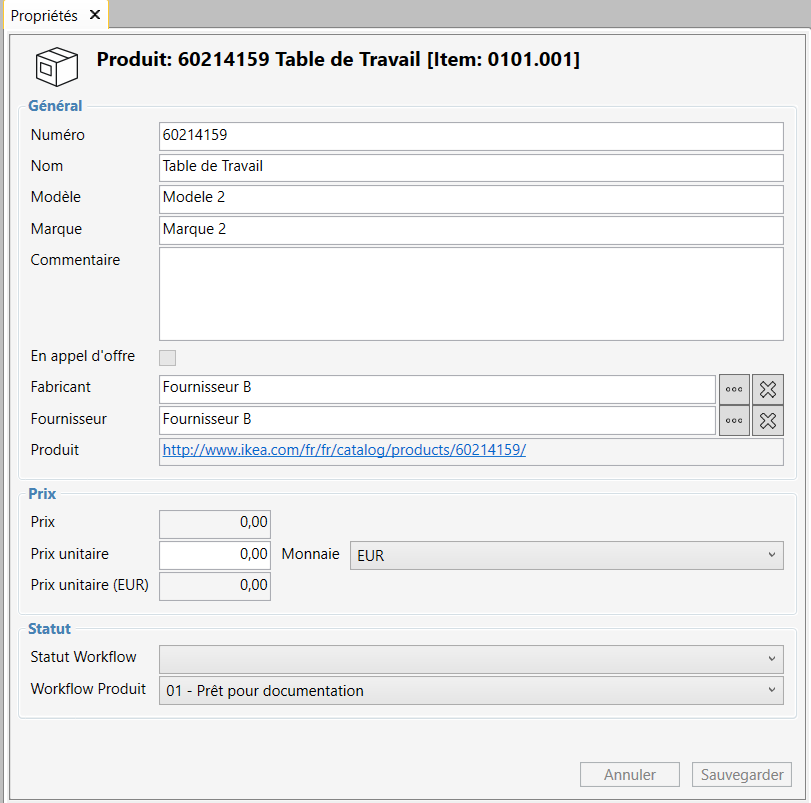Image resolution: width=811 pixels, height=803 pixels.
Task: Open the Monnaie currency dropdown
Action: coord(566,555)
